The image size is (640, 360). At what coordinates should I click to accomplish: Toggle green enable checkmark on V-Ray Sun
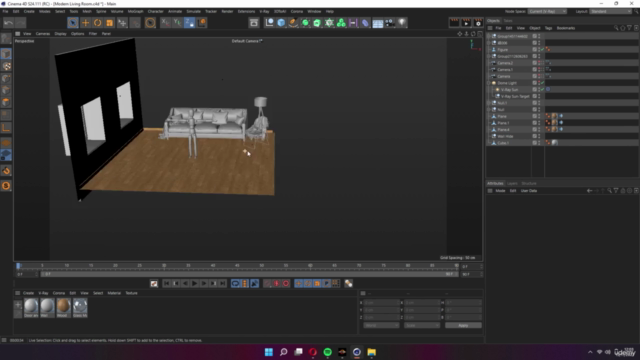coord(542,89)
